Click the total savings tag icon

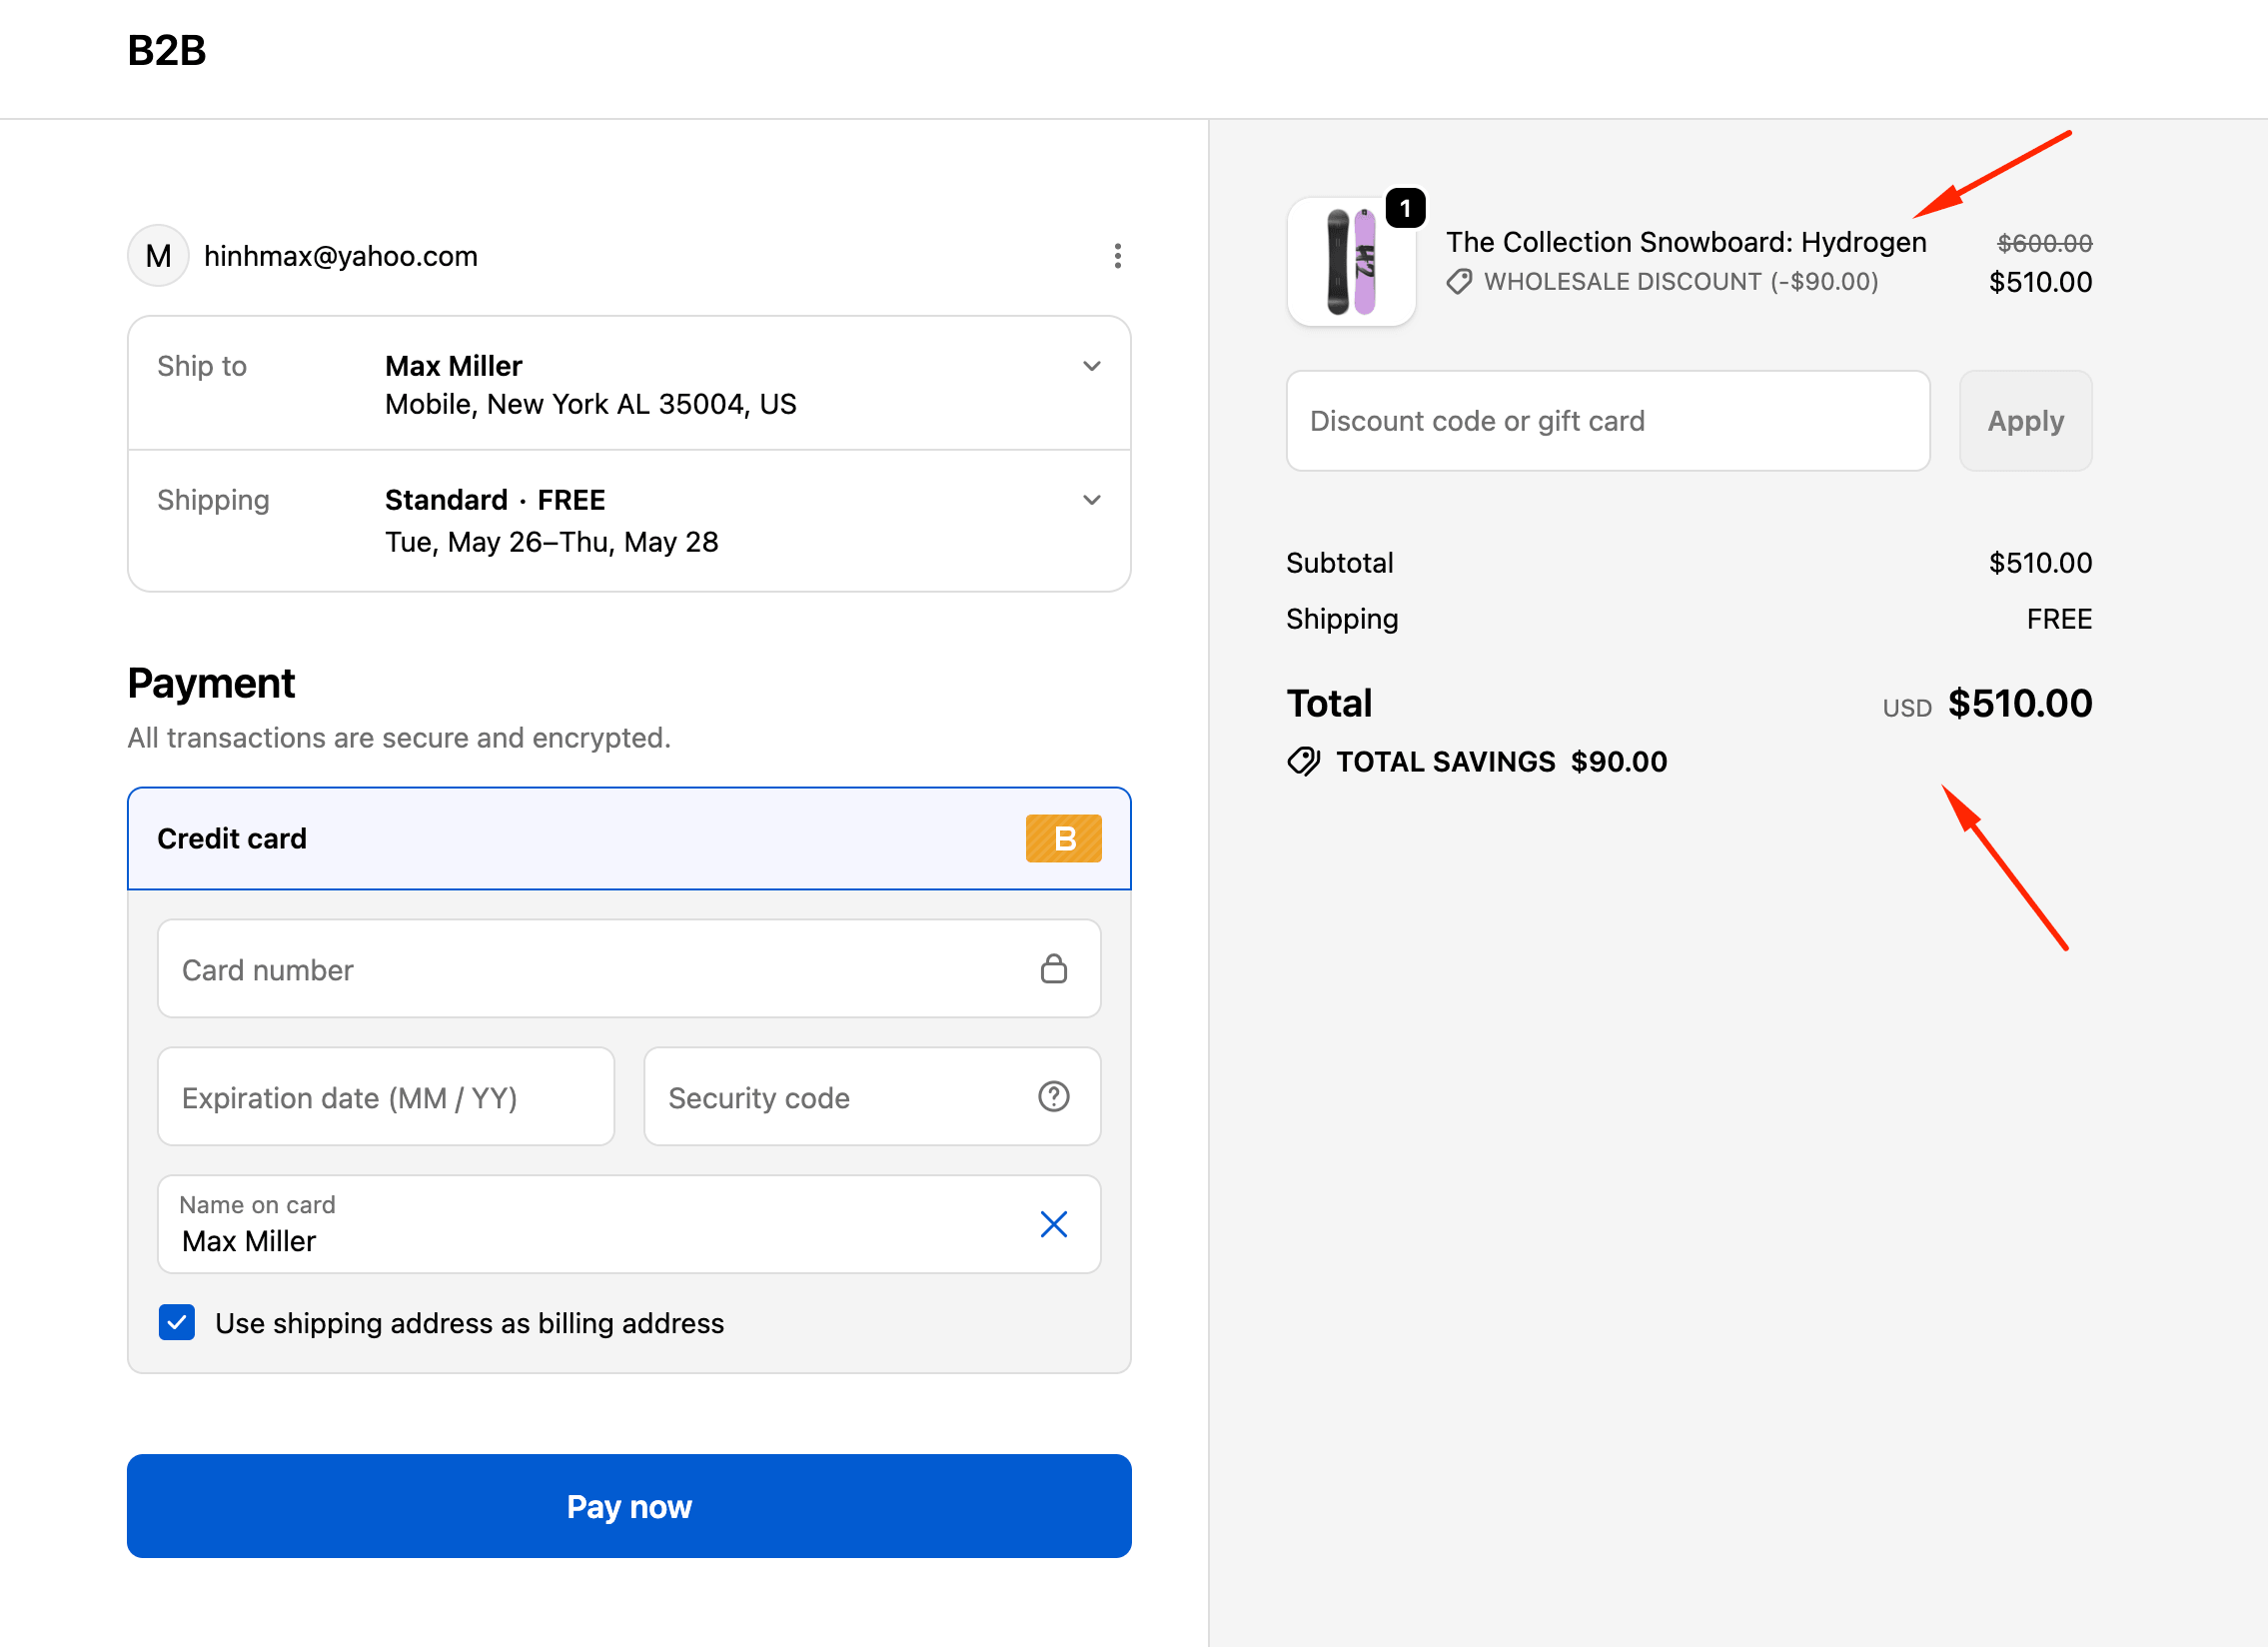coord(1303,762)
